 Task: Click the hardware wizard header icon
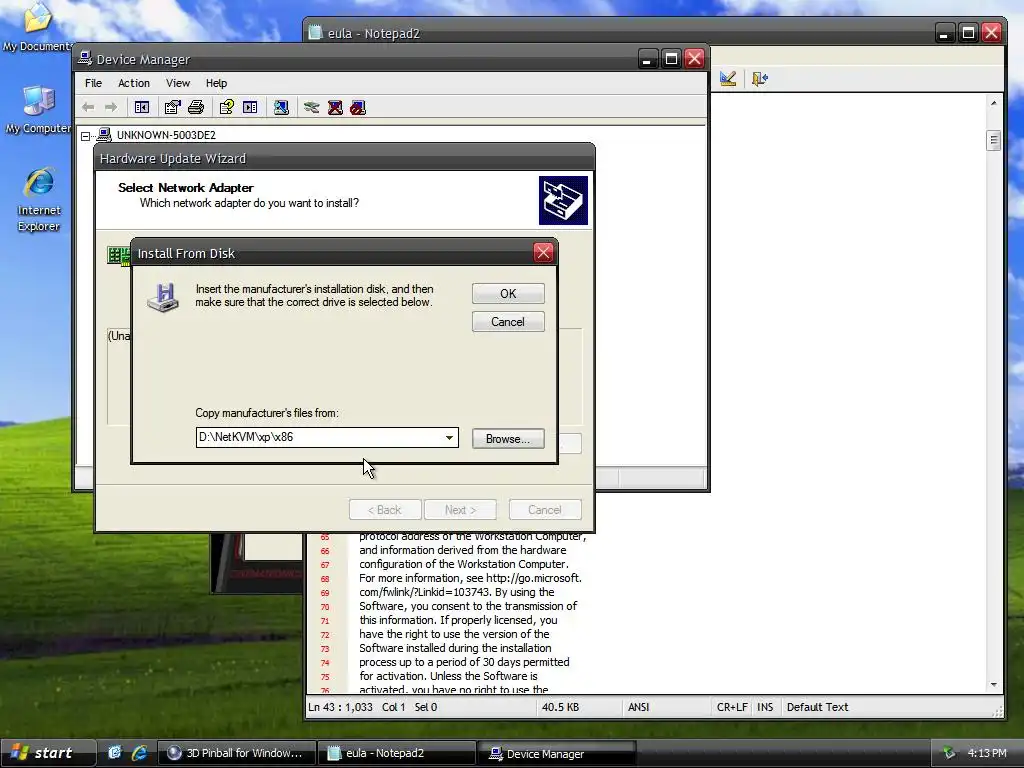point(563,200)
